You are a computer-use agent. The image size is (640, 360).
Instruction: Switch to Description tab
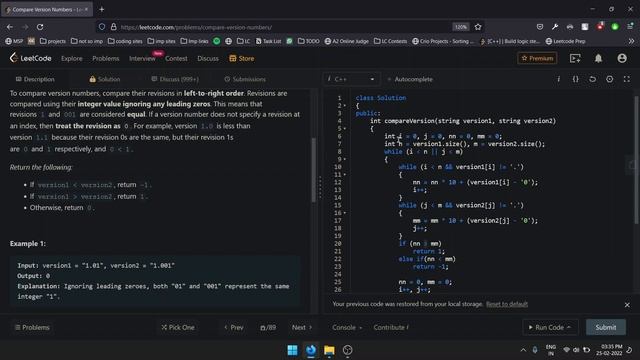pyautogui.click(x=35, y=79)
